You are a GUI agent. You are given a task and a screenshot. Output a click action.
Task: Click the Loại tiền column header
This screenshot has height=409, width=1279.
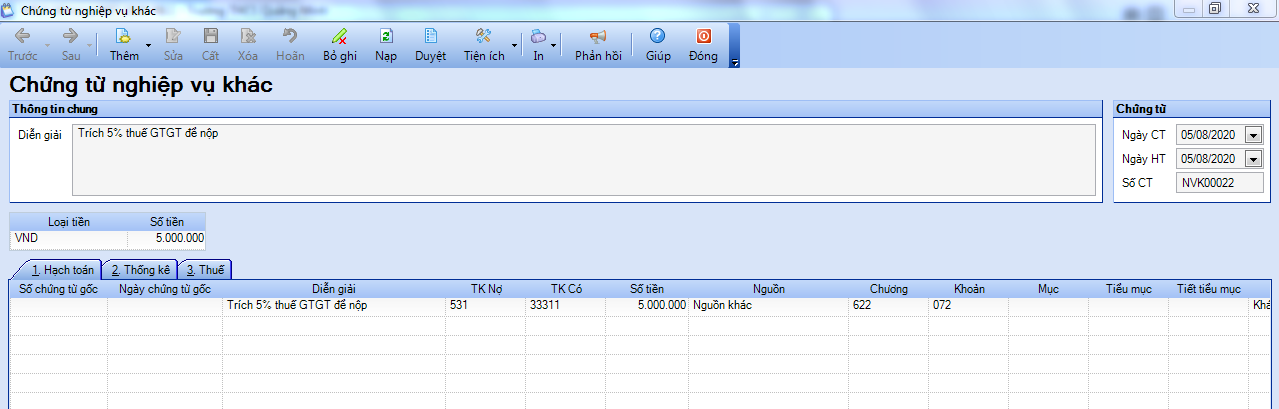69,222
